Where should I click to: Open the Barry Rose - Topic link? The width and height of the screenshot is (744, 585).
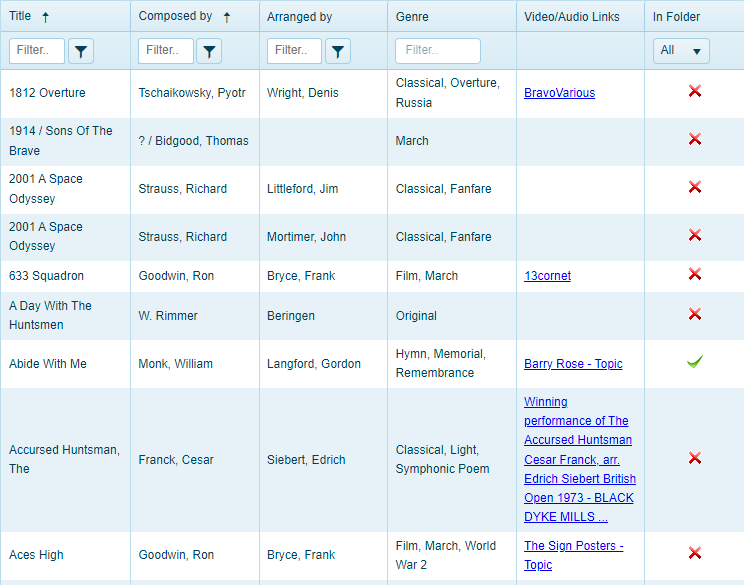coord(573,364)
